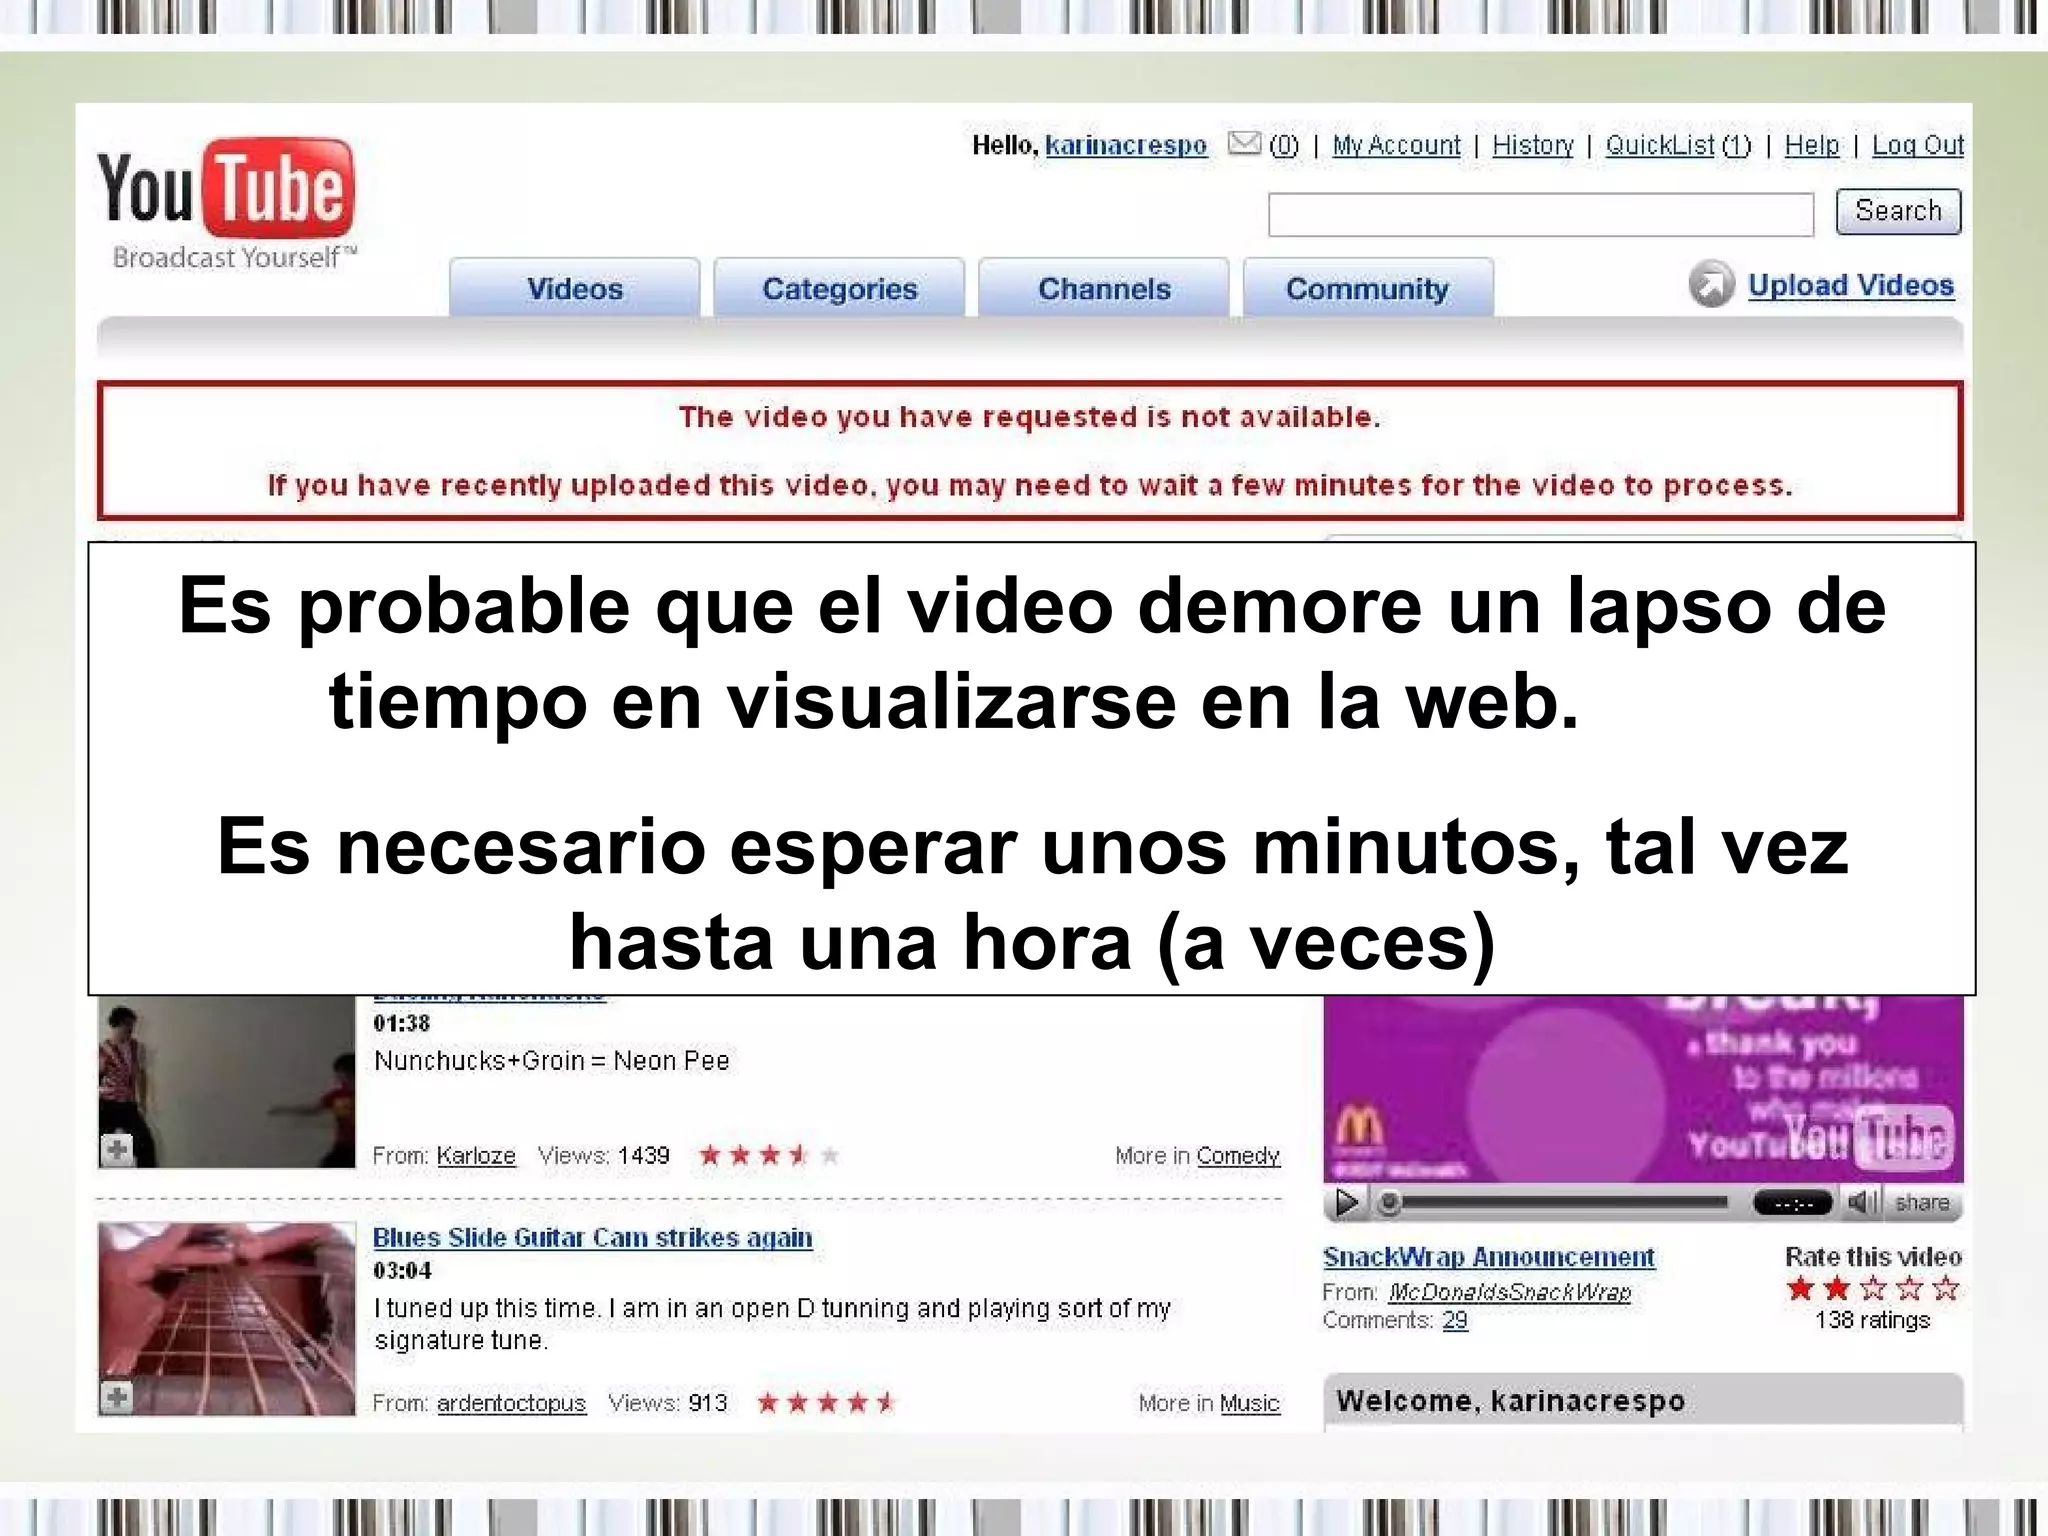This screenshot has height=1536, width=2048.
Task: Click Log Out link
Action: [x=1918, y=146]
